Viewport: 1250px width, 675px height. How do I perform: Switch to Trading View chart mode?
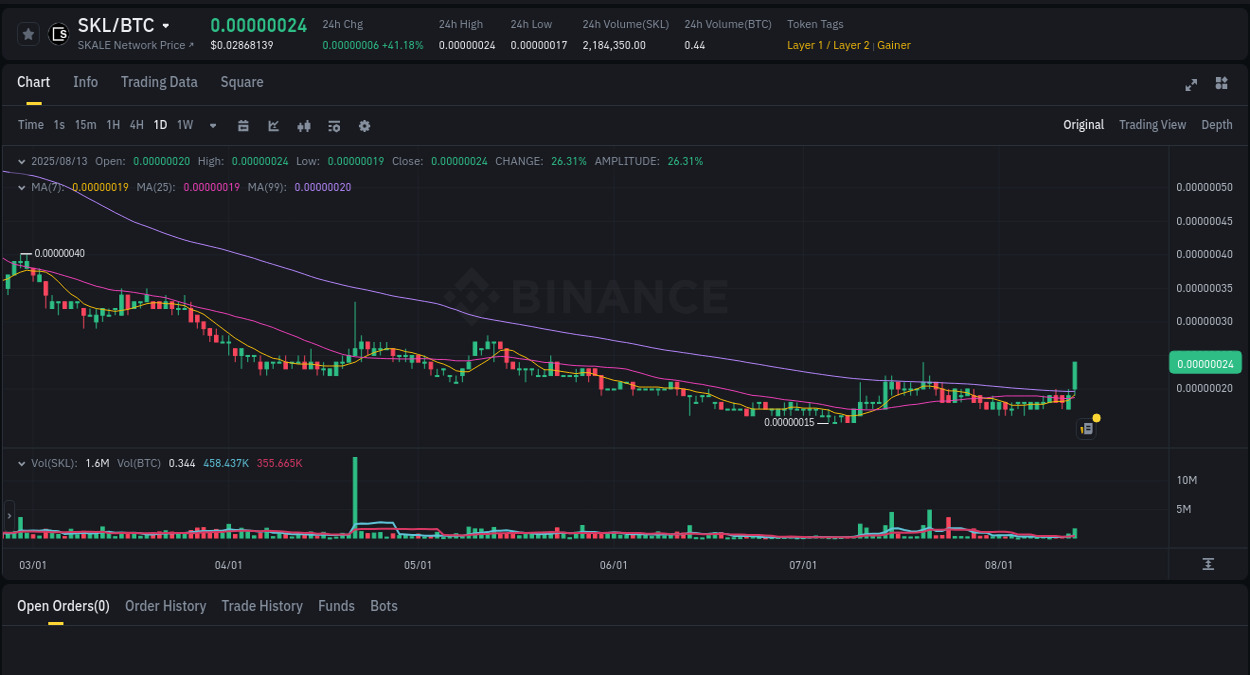coord(1152,125)
